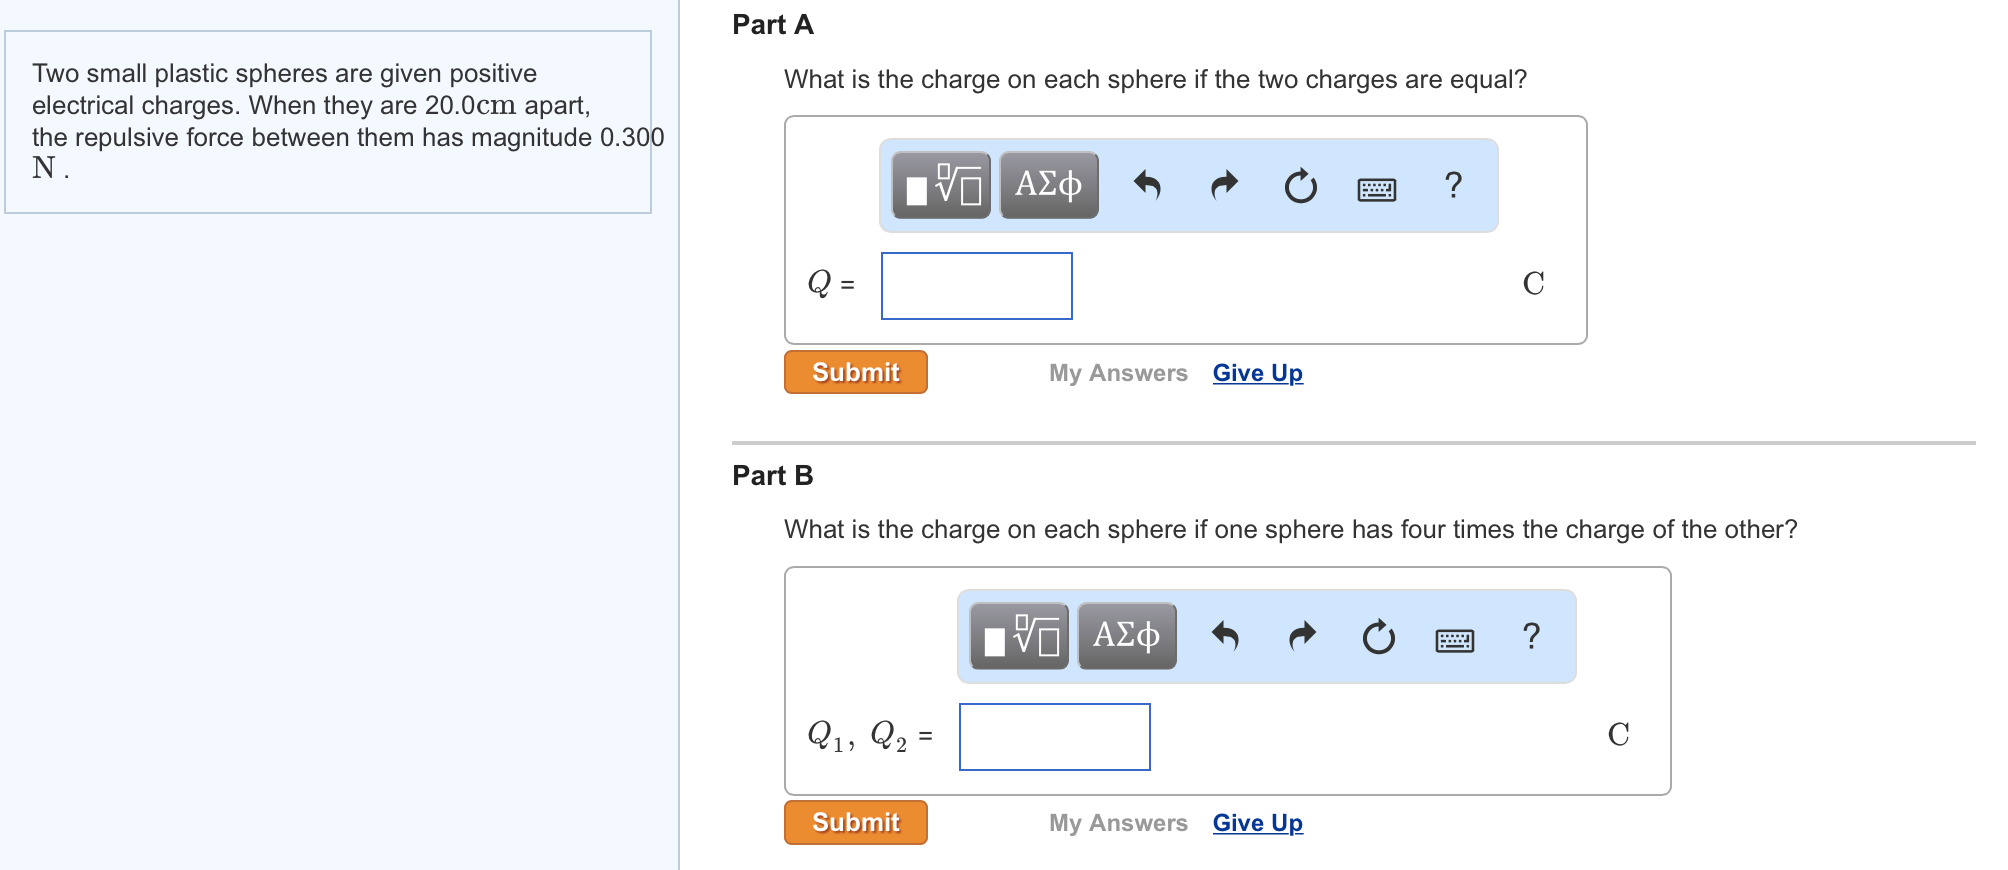Click redo arrow in Part B toolbar

pos(1302,637)
